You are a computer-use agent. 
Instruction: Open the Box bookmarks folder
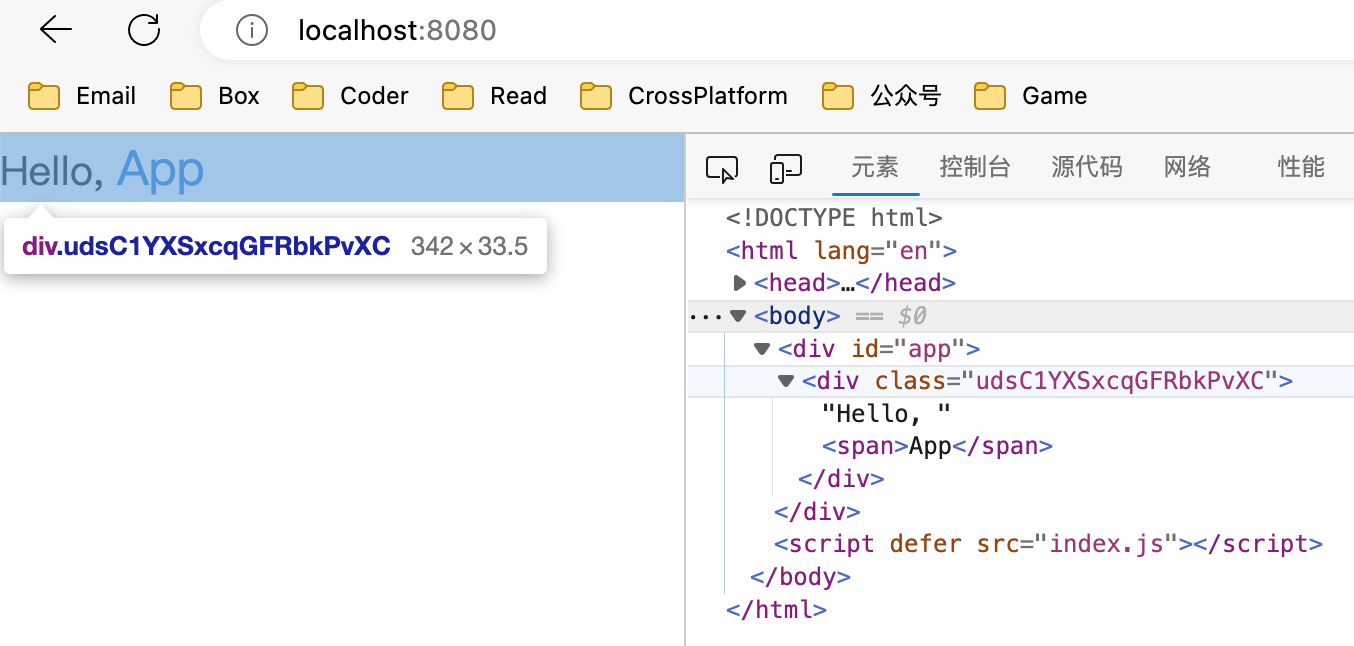[x=215, y=96]
